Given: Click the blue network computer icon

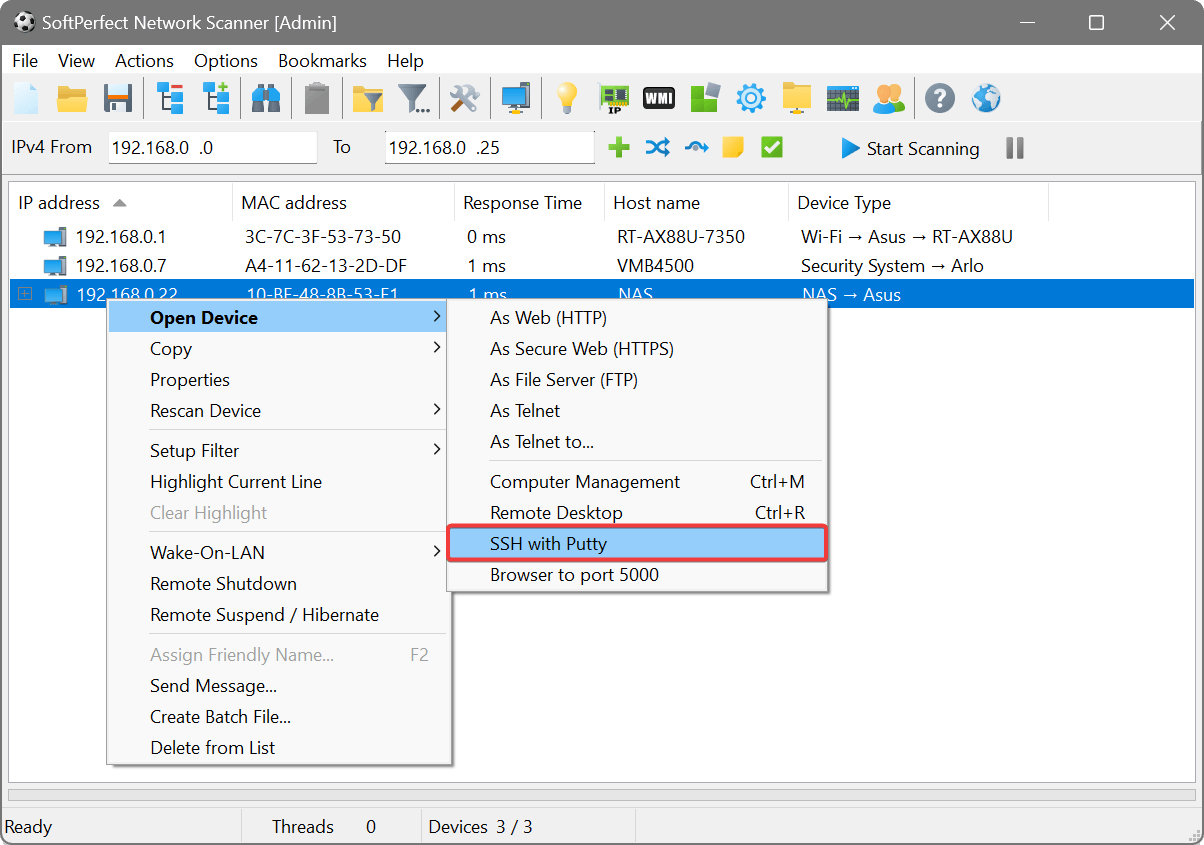Looking at the screenshot, I should click(x=516, y=98).
